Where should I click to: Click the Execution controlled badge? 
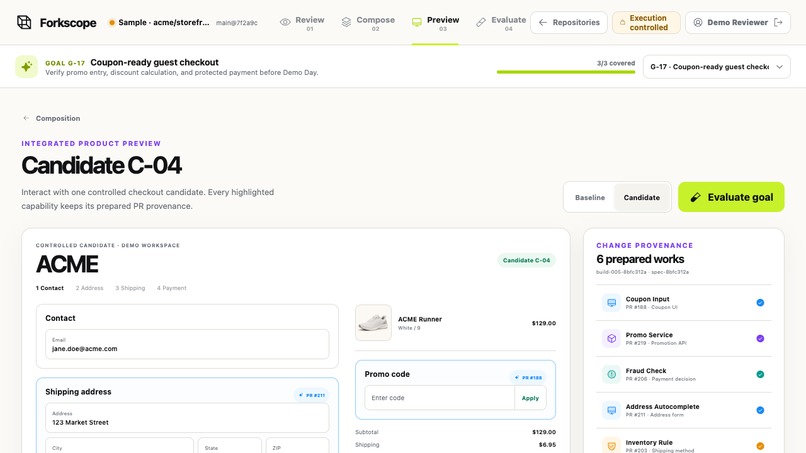coord(646,23)
